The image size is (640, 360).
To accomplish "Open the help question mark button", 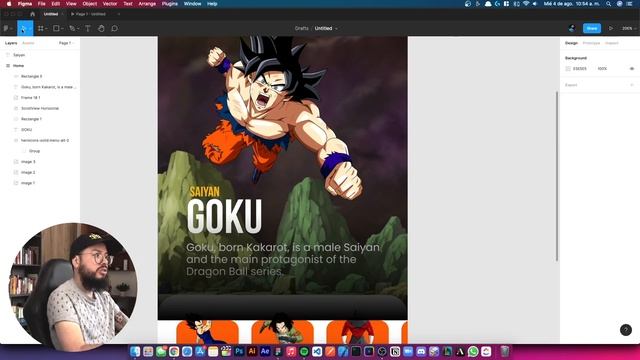I will 626,330.
